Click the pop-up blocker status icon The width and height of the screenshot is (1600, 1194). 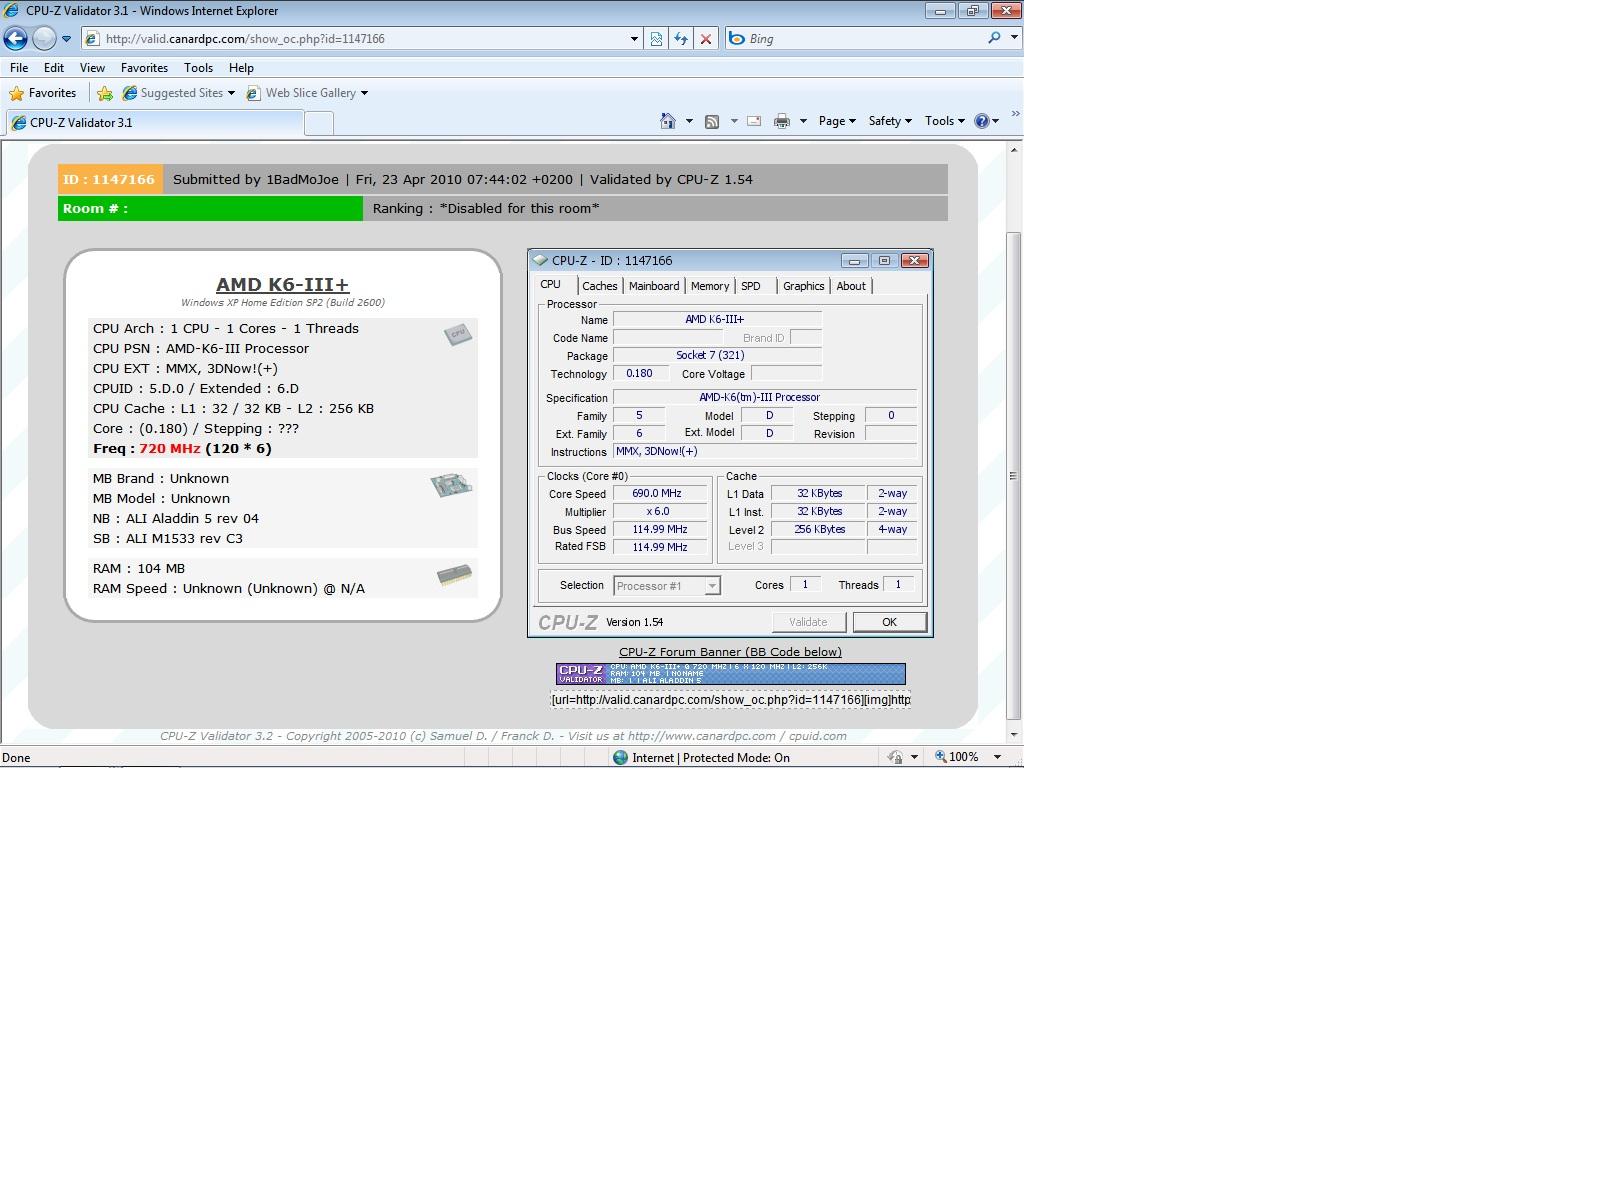[x=896, y=758]
